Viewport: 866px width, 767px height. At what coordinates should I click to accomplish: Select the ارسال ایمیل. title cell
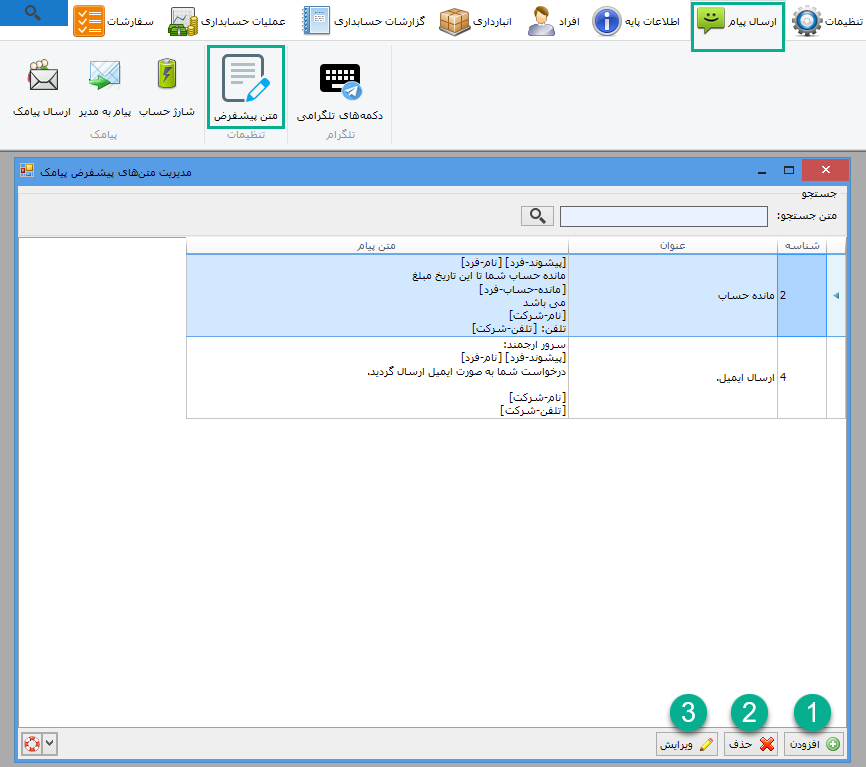[673, 378]
